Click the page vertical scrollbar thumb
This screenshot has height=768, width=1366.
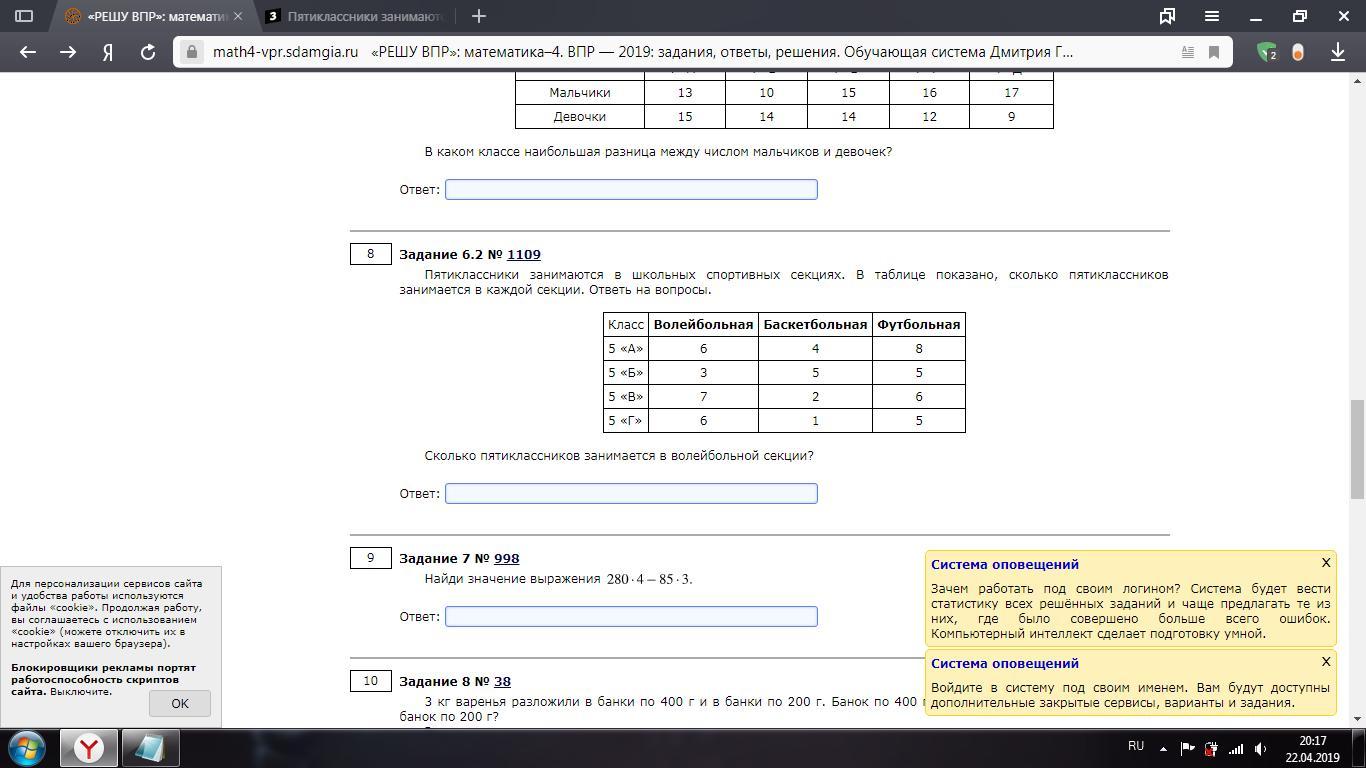[1357, 449]
